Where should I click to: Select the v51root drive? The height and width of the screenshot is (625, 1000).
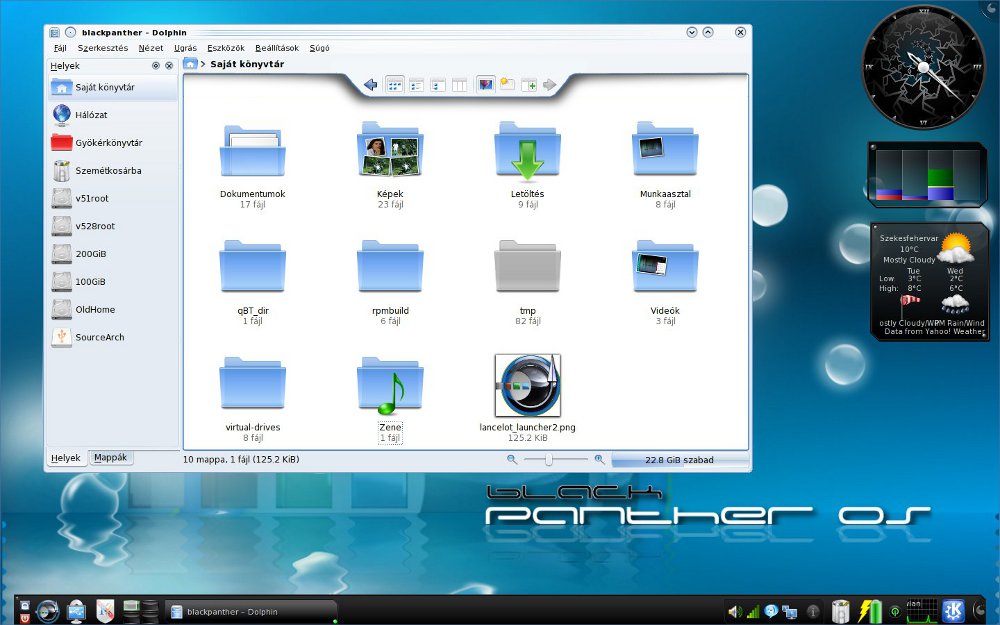point(113,198)
